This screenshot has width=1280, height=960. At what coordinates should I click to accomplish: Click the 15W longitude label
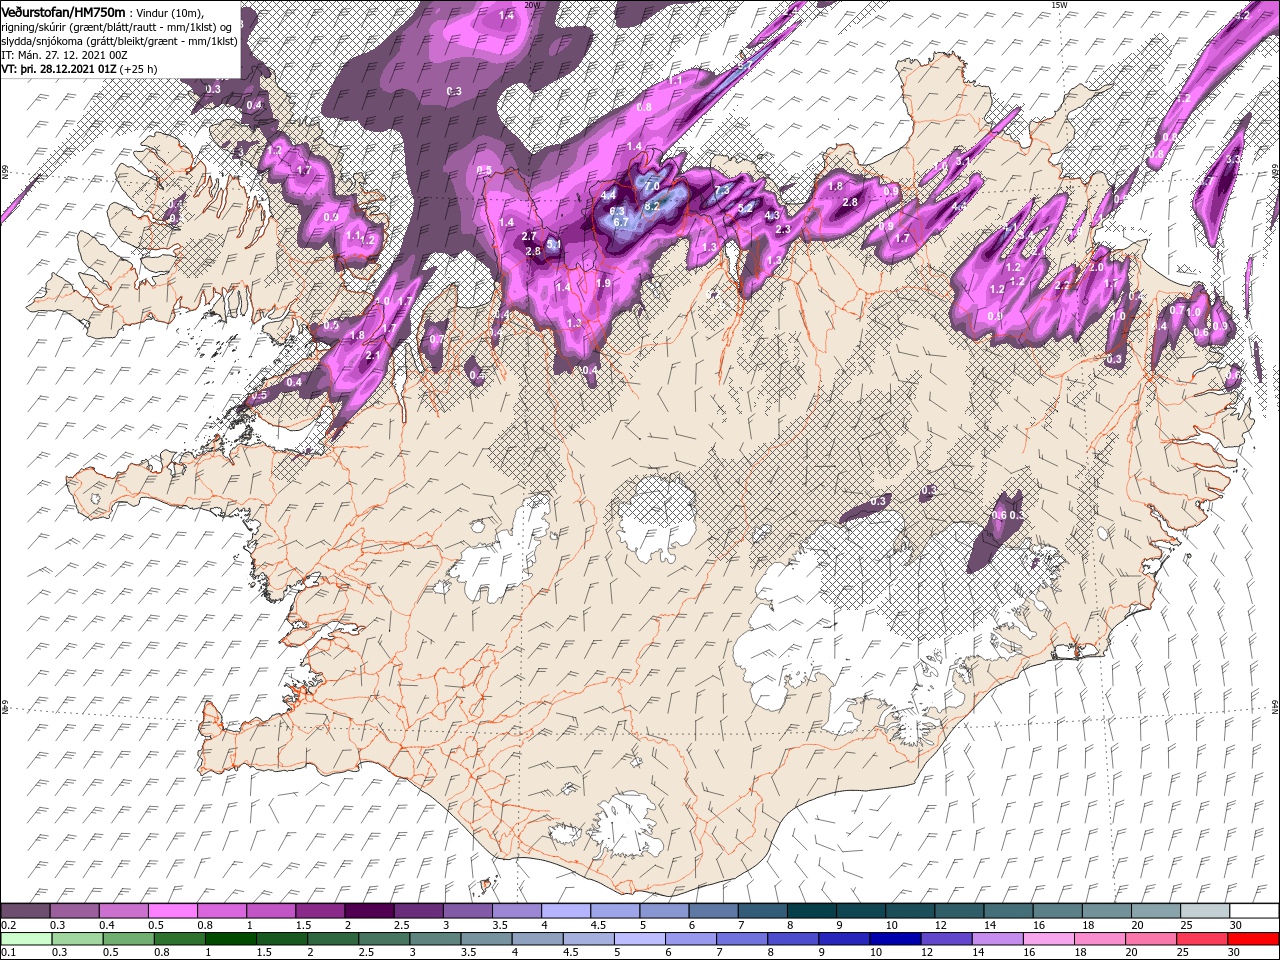tap(1060, 5)
